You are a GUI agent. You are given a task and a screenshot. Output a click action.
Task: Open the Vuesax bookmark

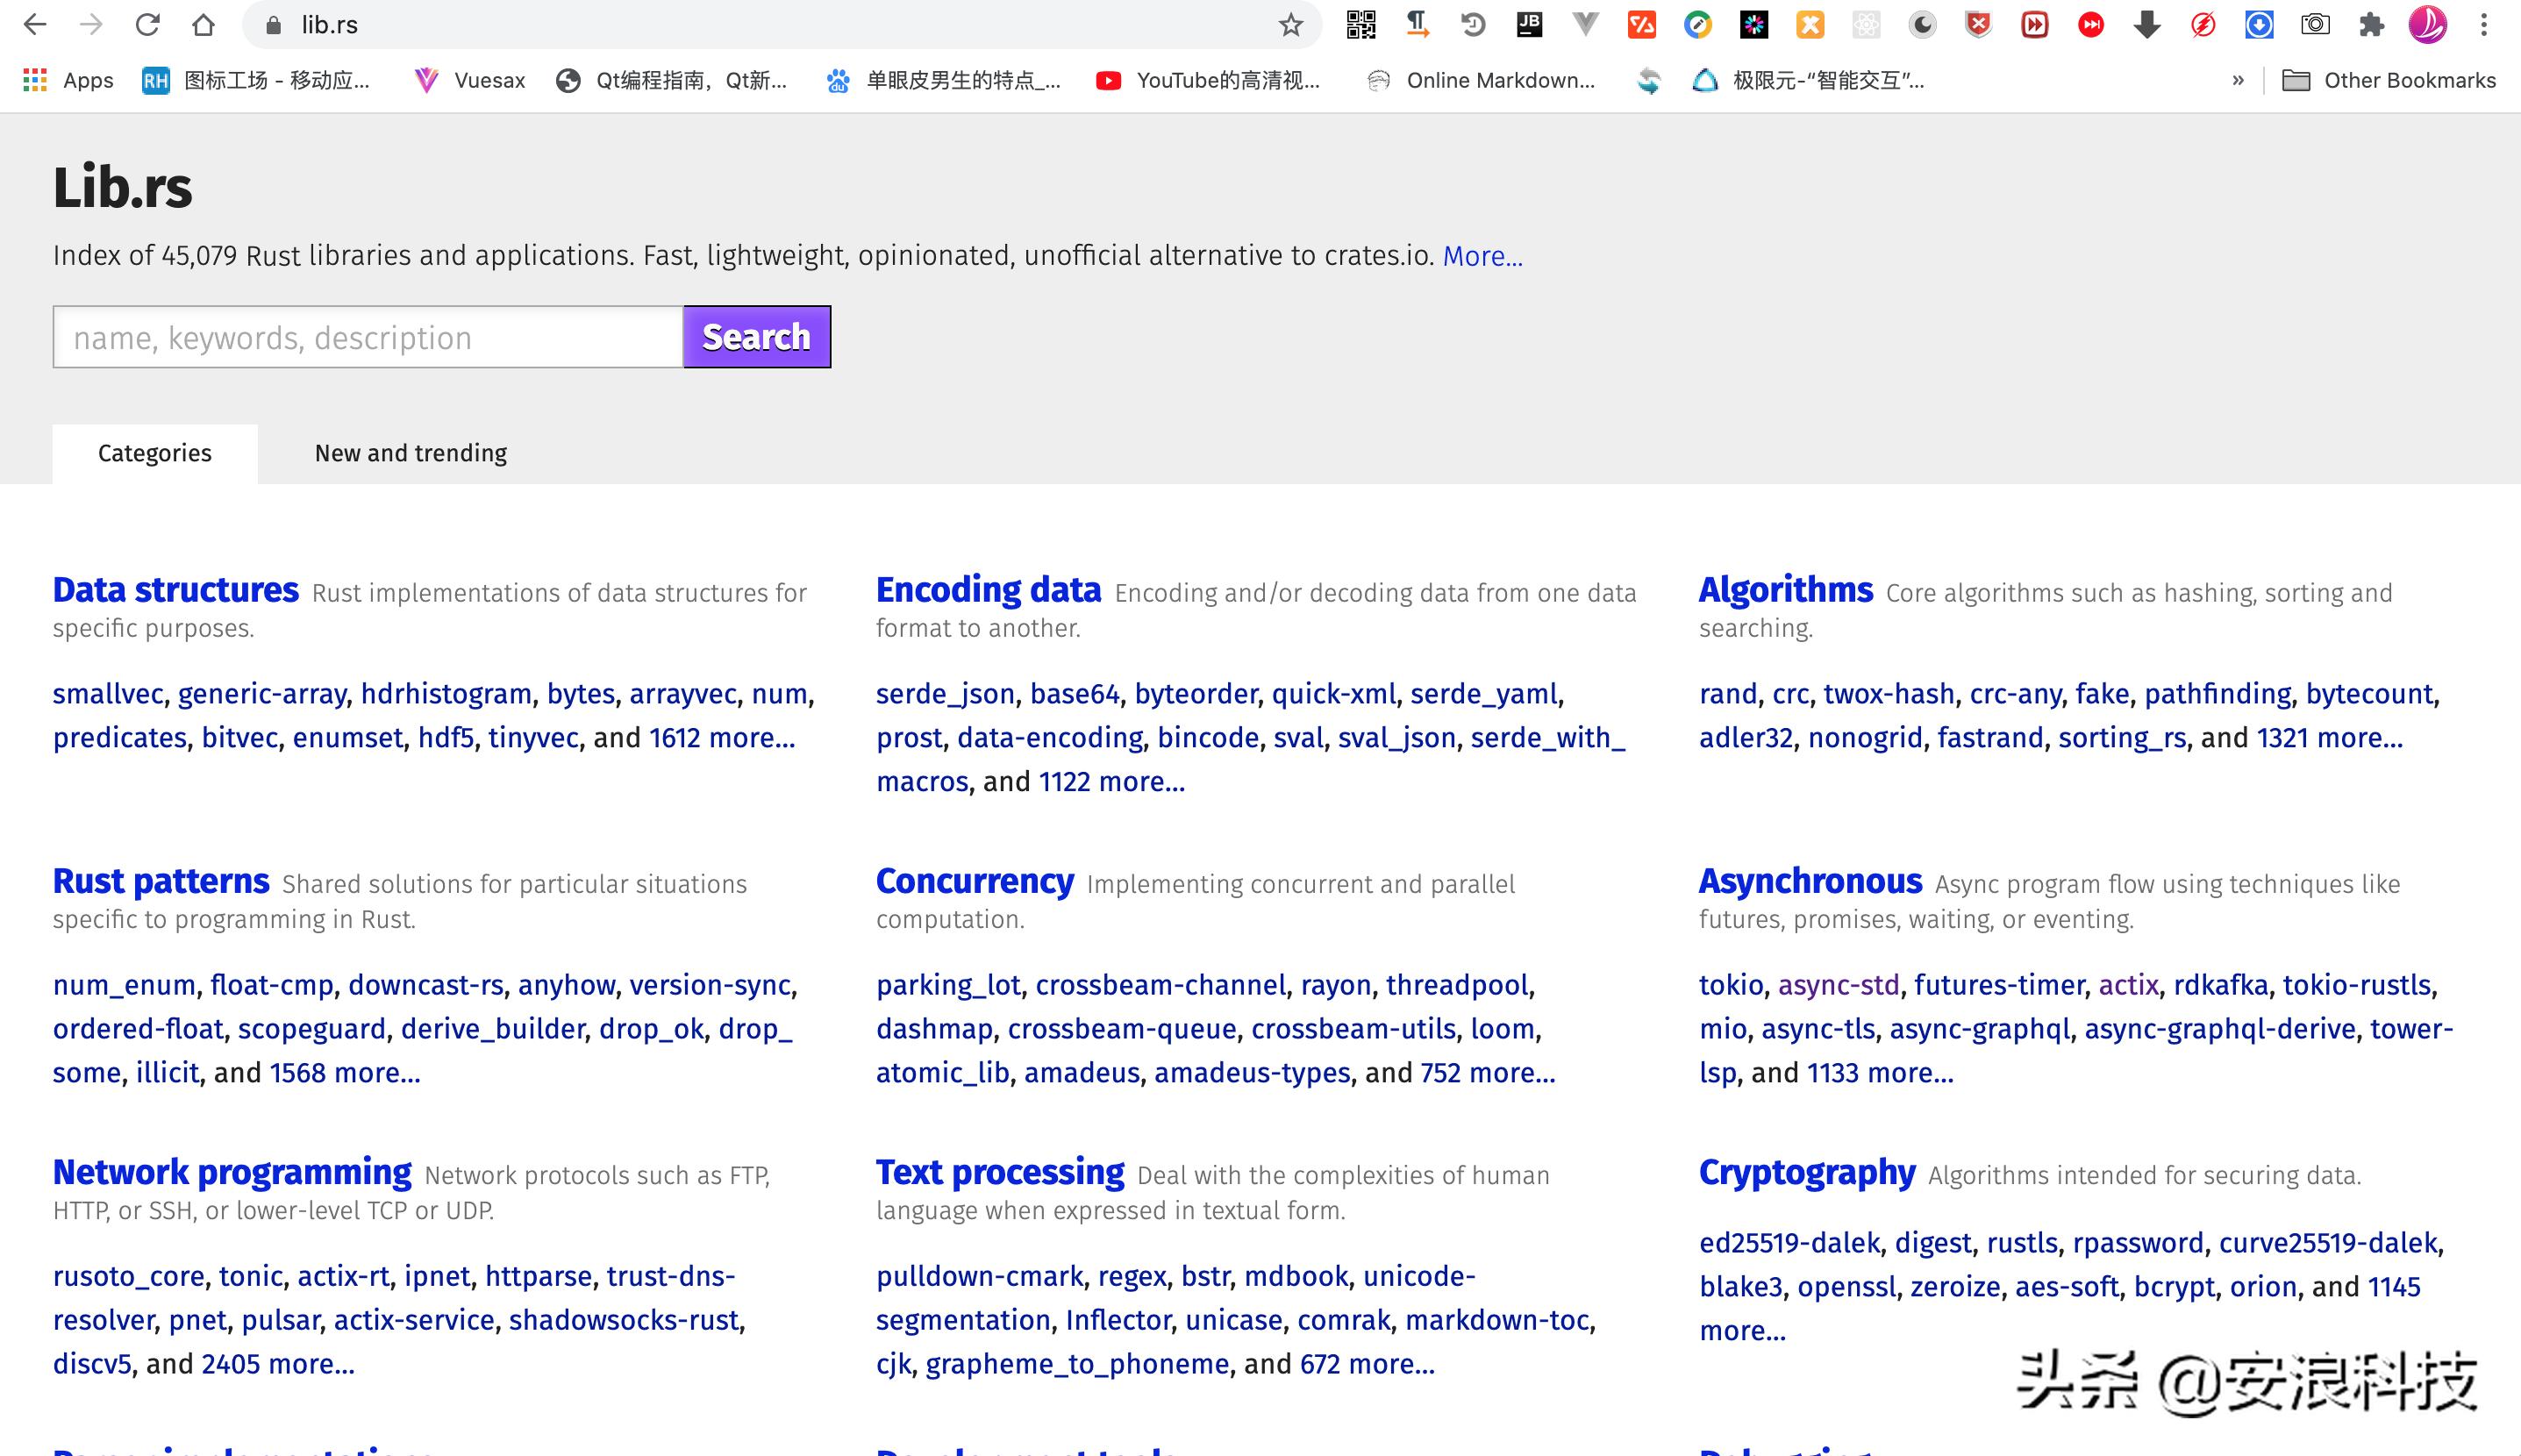point(470,81)
